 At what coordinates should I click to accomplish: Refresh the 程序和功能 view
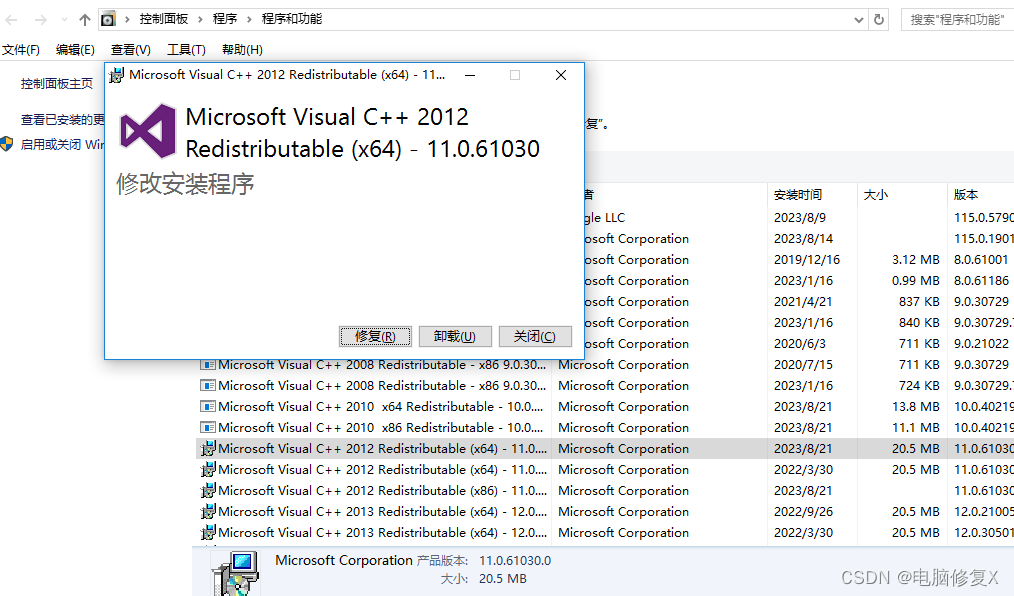[879, 19]
